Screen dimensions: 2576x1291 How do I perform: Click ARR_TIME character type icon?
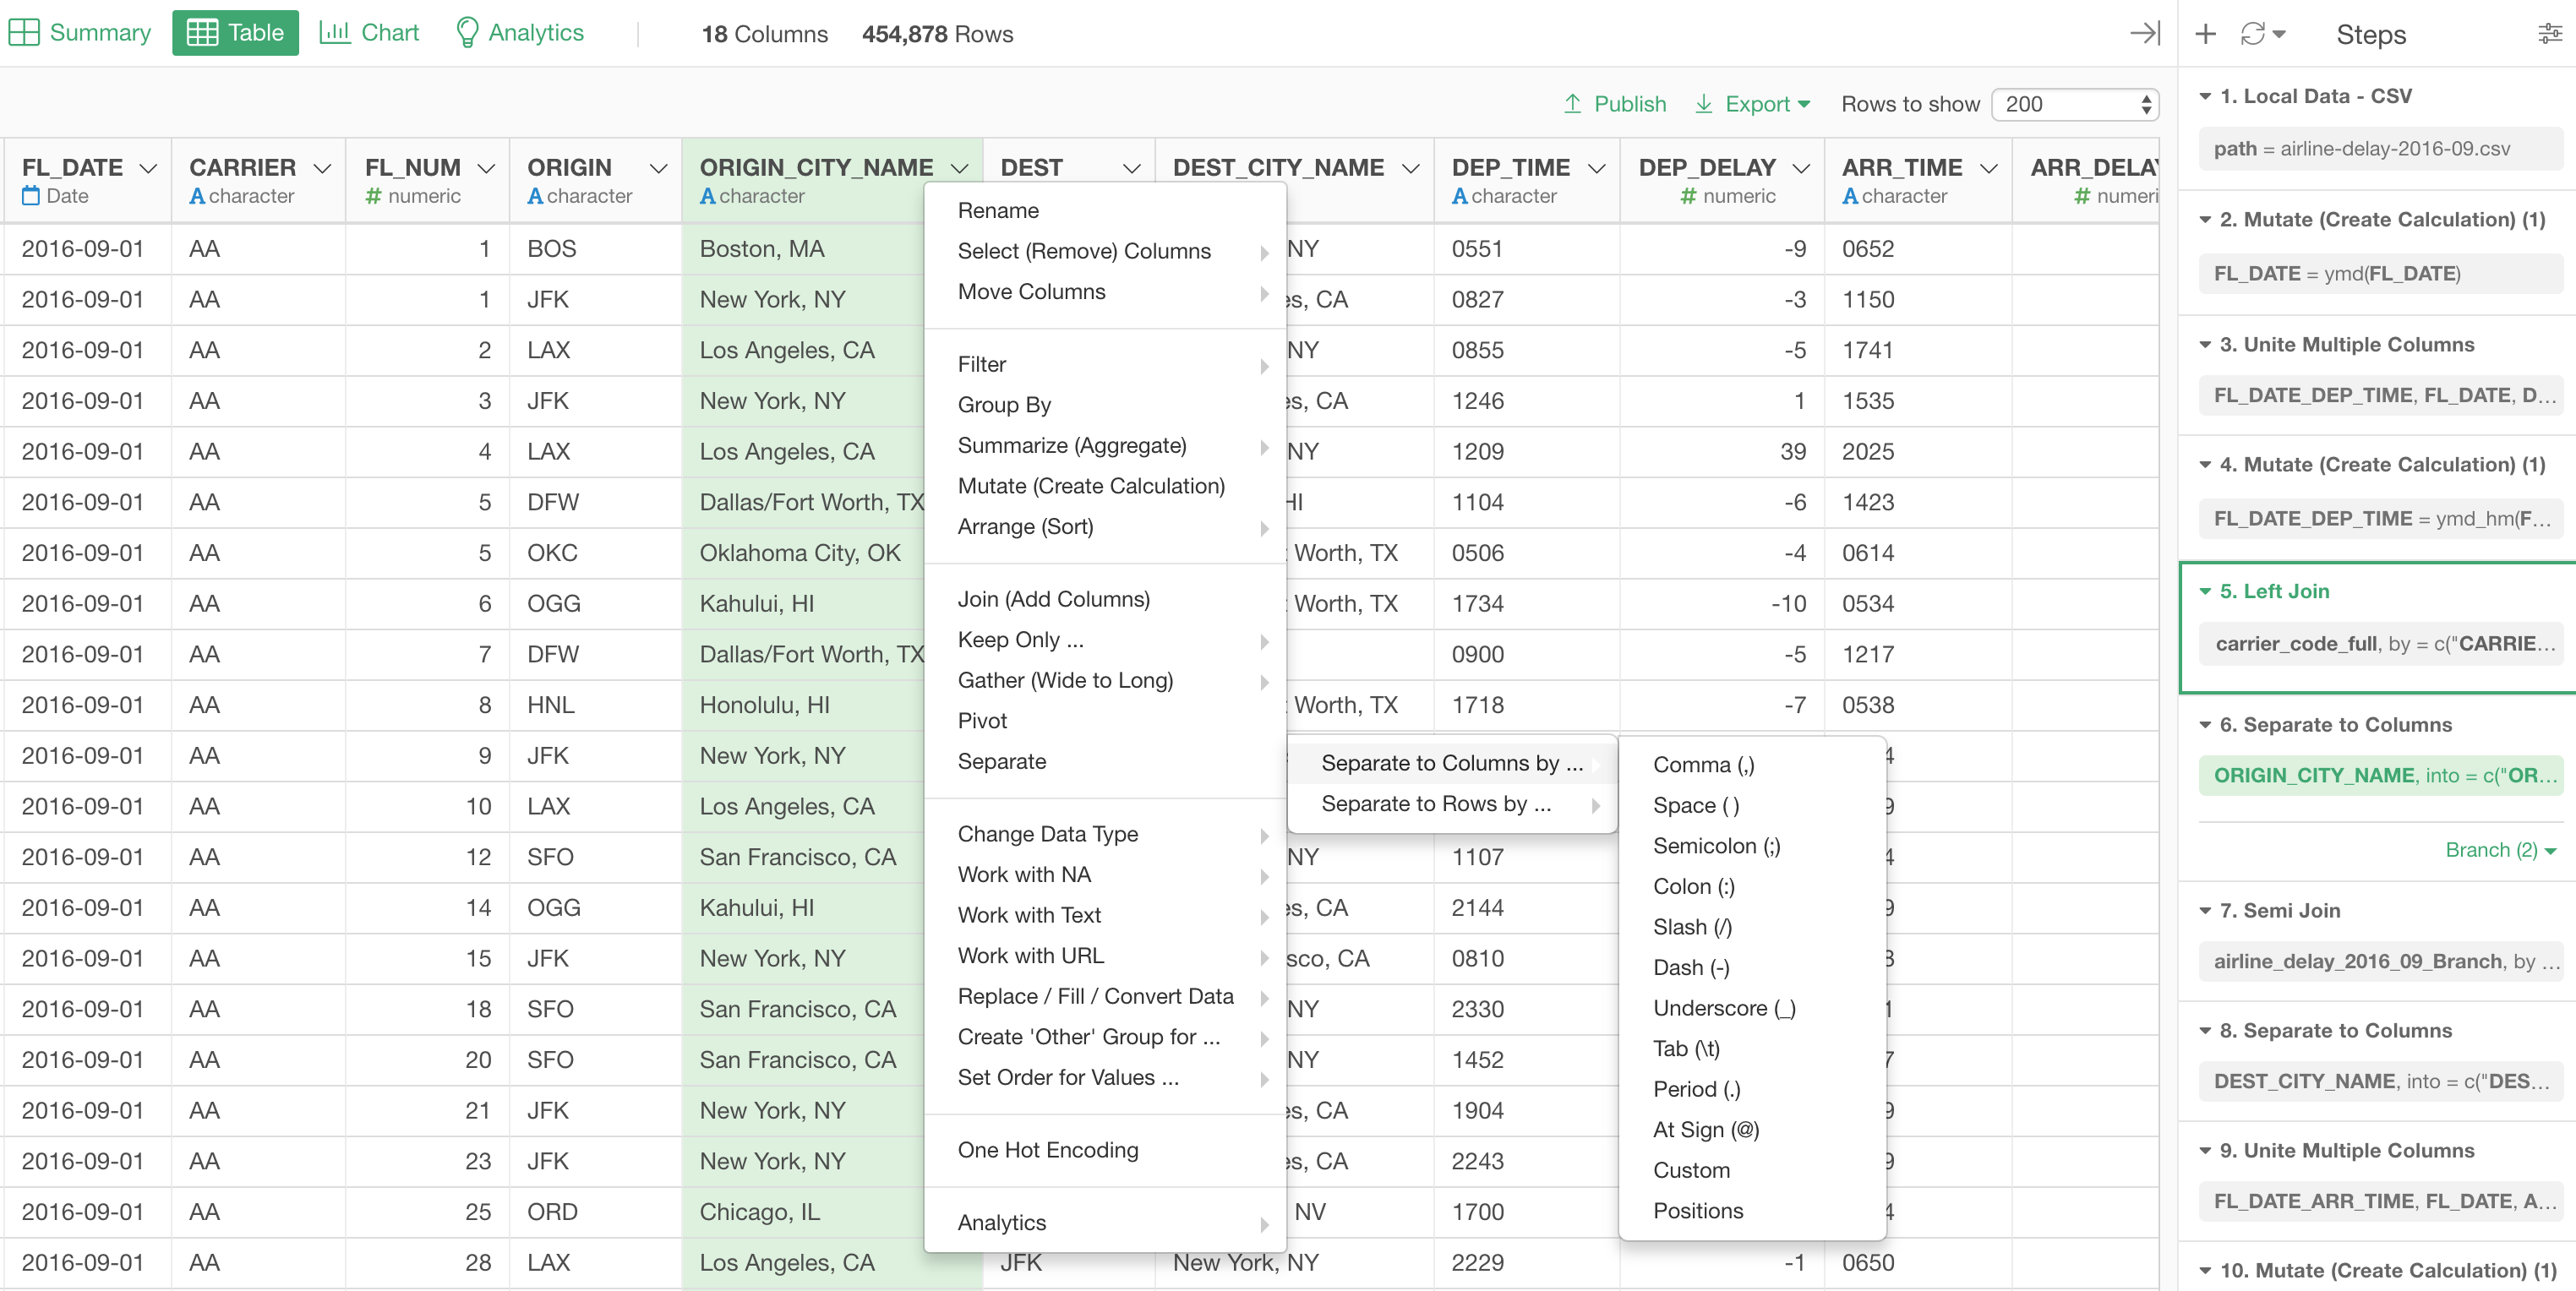click(x=1850, y=196)
